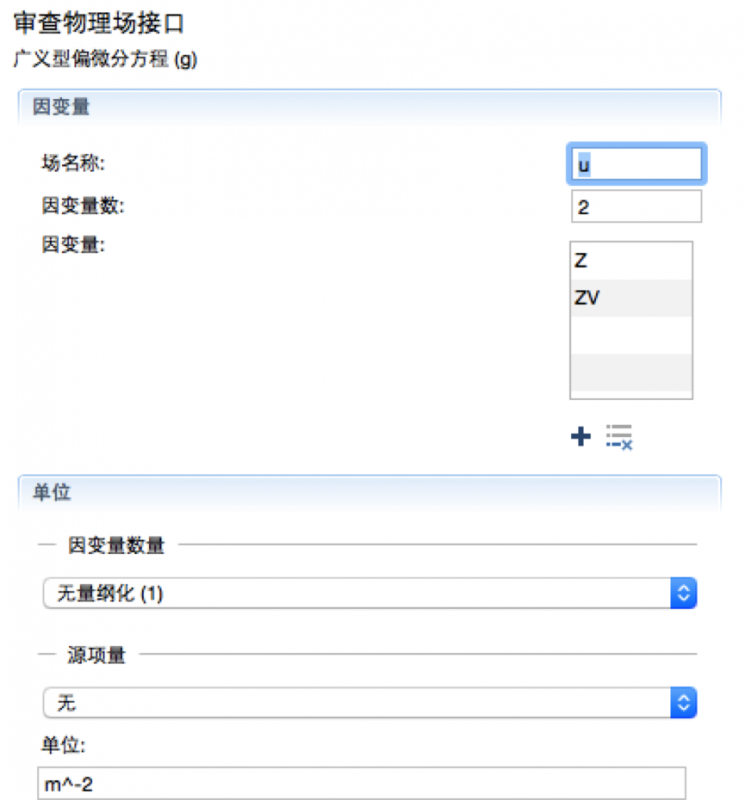Viewport: 745px width, 800px height.
Task: Select the Z row in the variable list
Action: (630, 261)
